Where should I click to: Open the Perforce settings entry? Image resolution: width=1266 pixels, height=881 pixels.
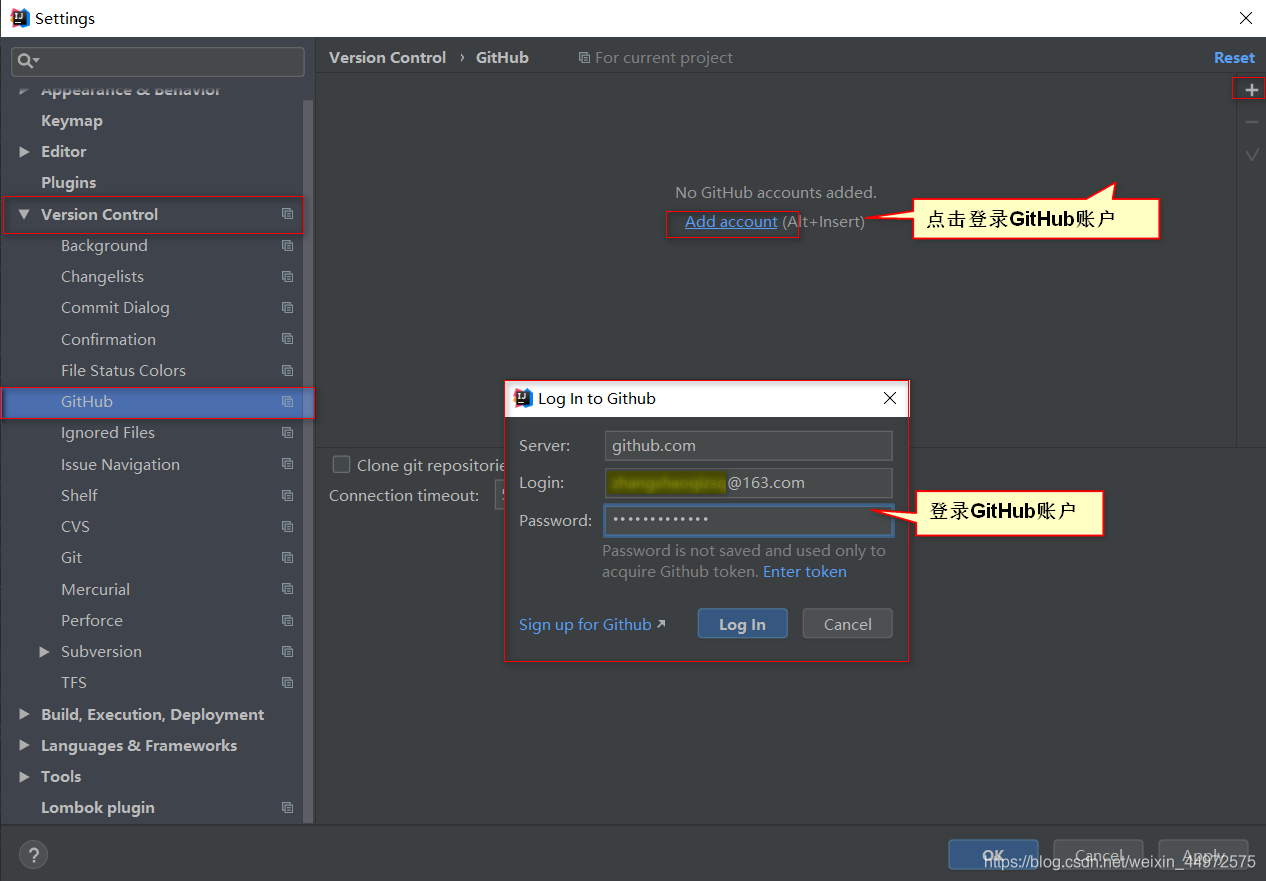tap(92, 620)
